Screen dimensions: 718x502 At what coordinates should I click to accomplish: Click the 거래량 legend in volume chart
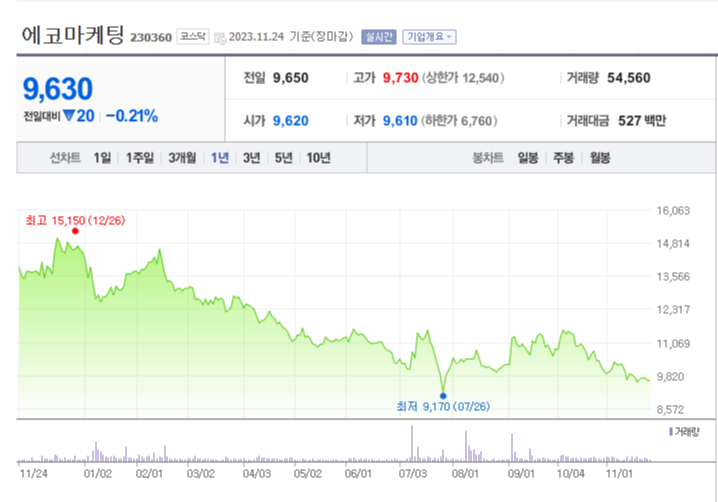(x=684, y=431)
